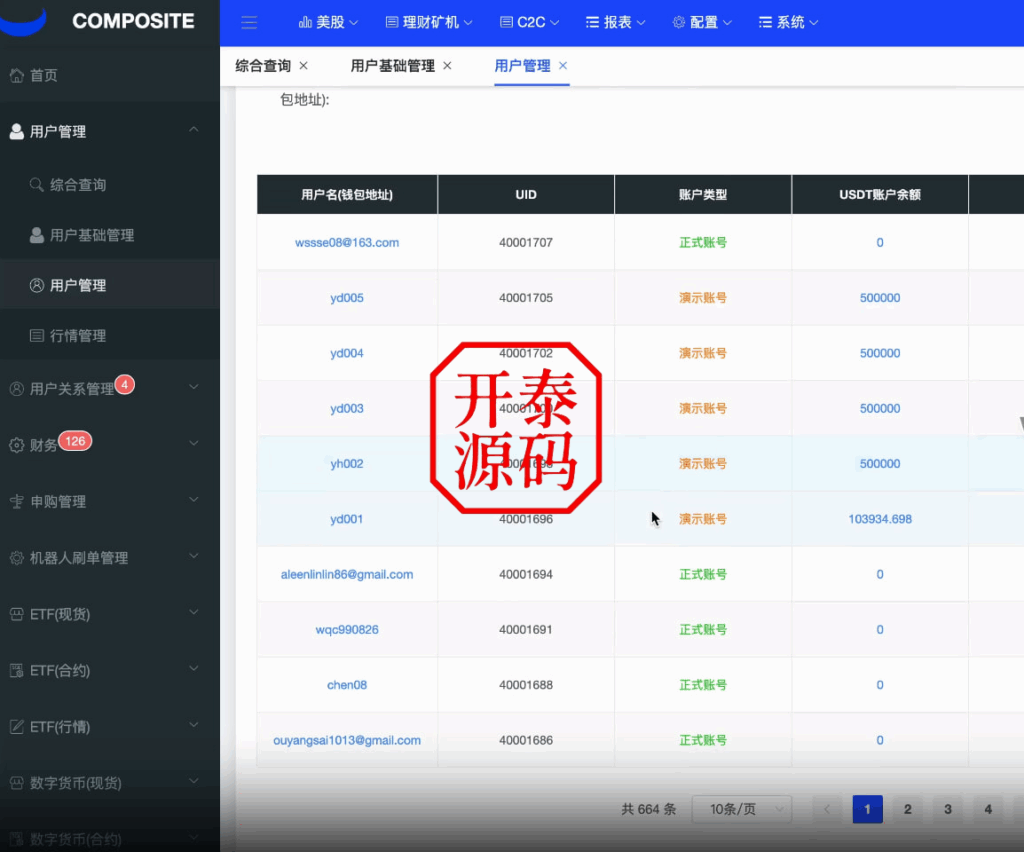Viewport: 1024px width, 852px height.
Task: Open user yd005 link
Action: point(347,298)
